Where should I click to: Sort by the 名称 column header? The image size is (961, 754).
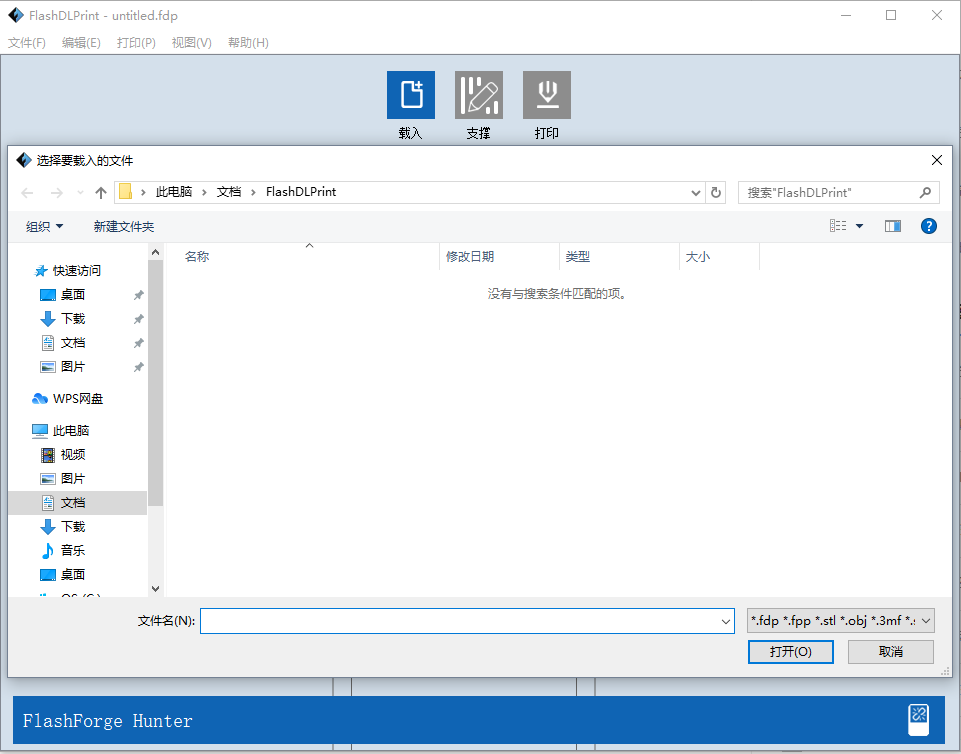(x=197, y=257)
